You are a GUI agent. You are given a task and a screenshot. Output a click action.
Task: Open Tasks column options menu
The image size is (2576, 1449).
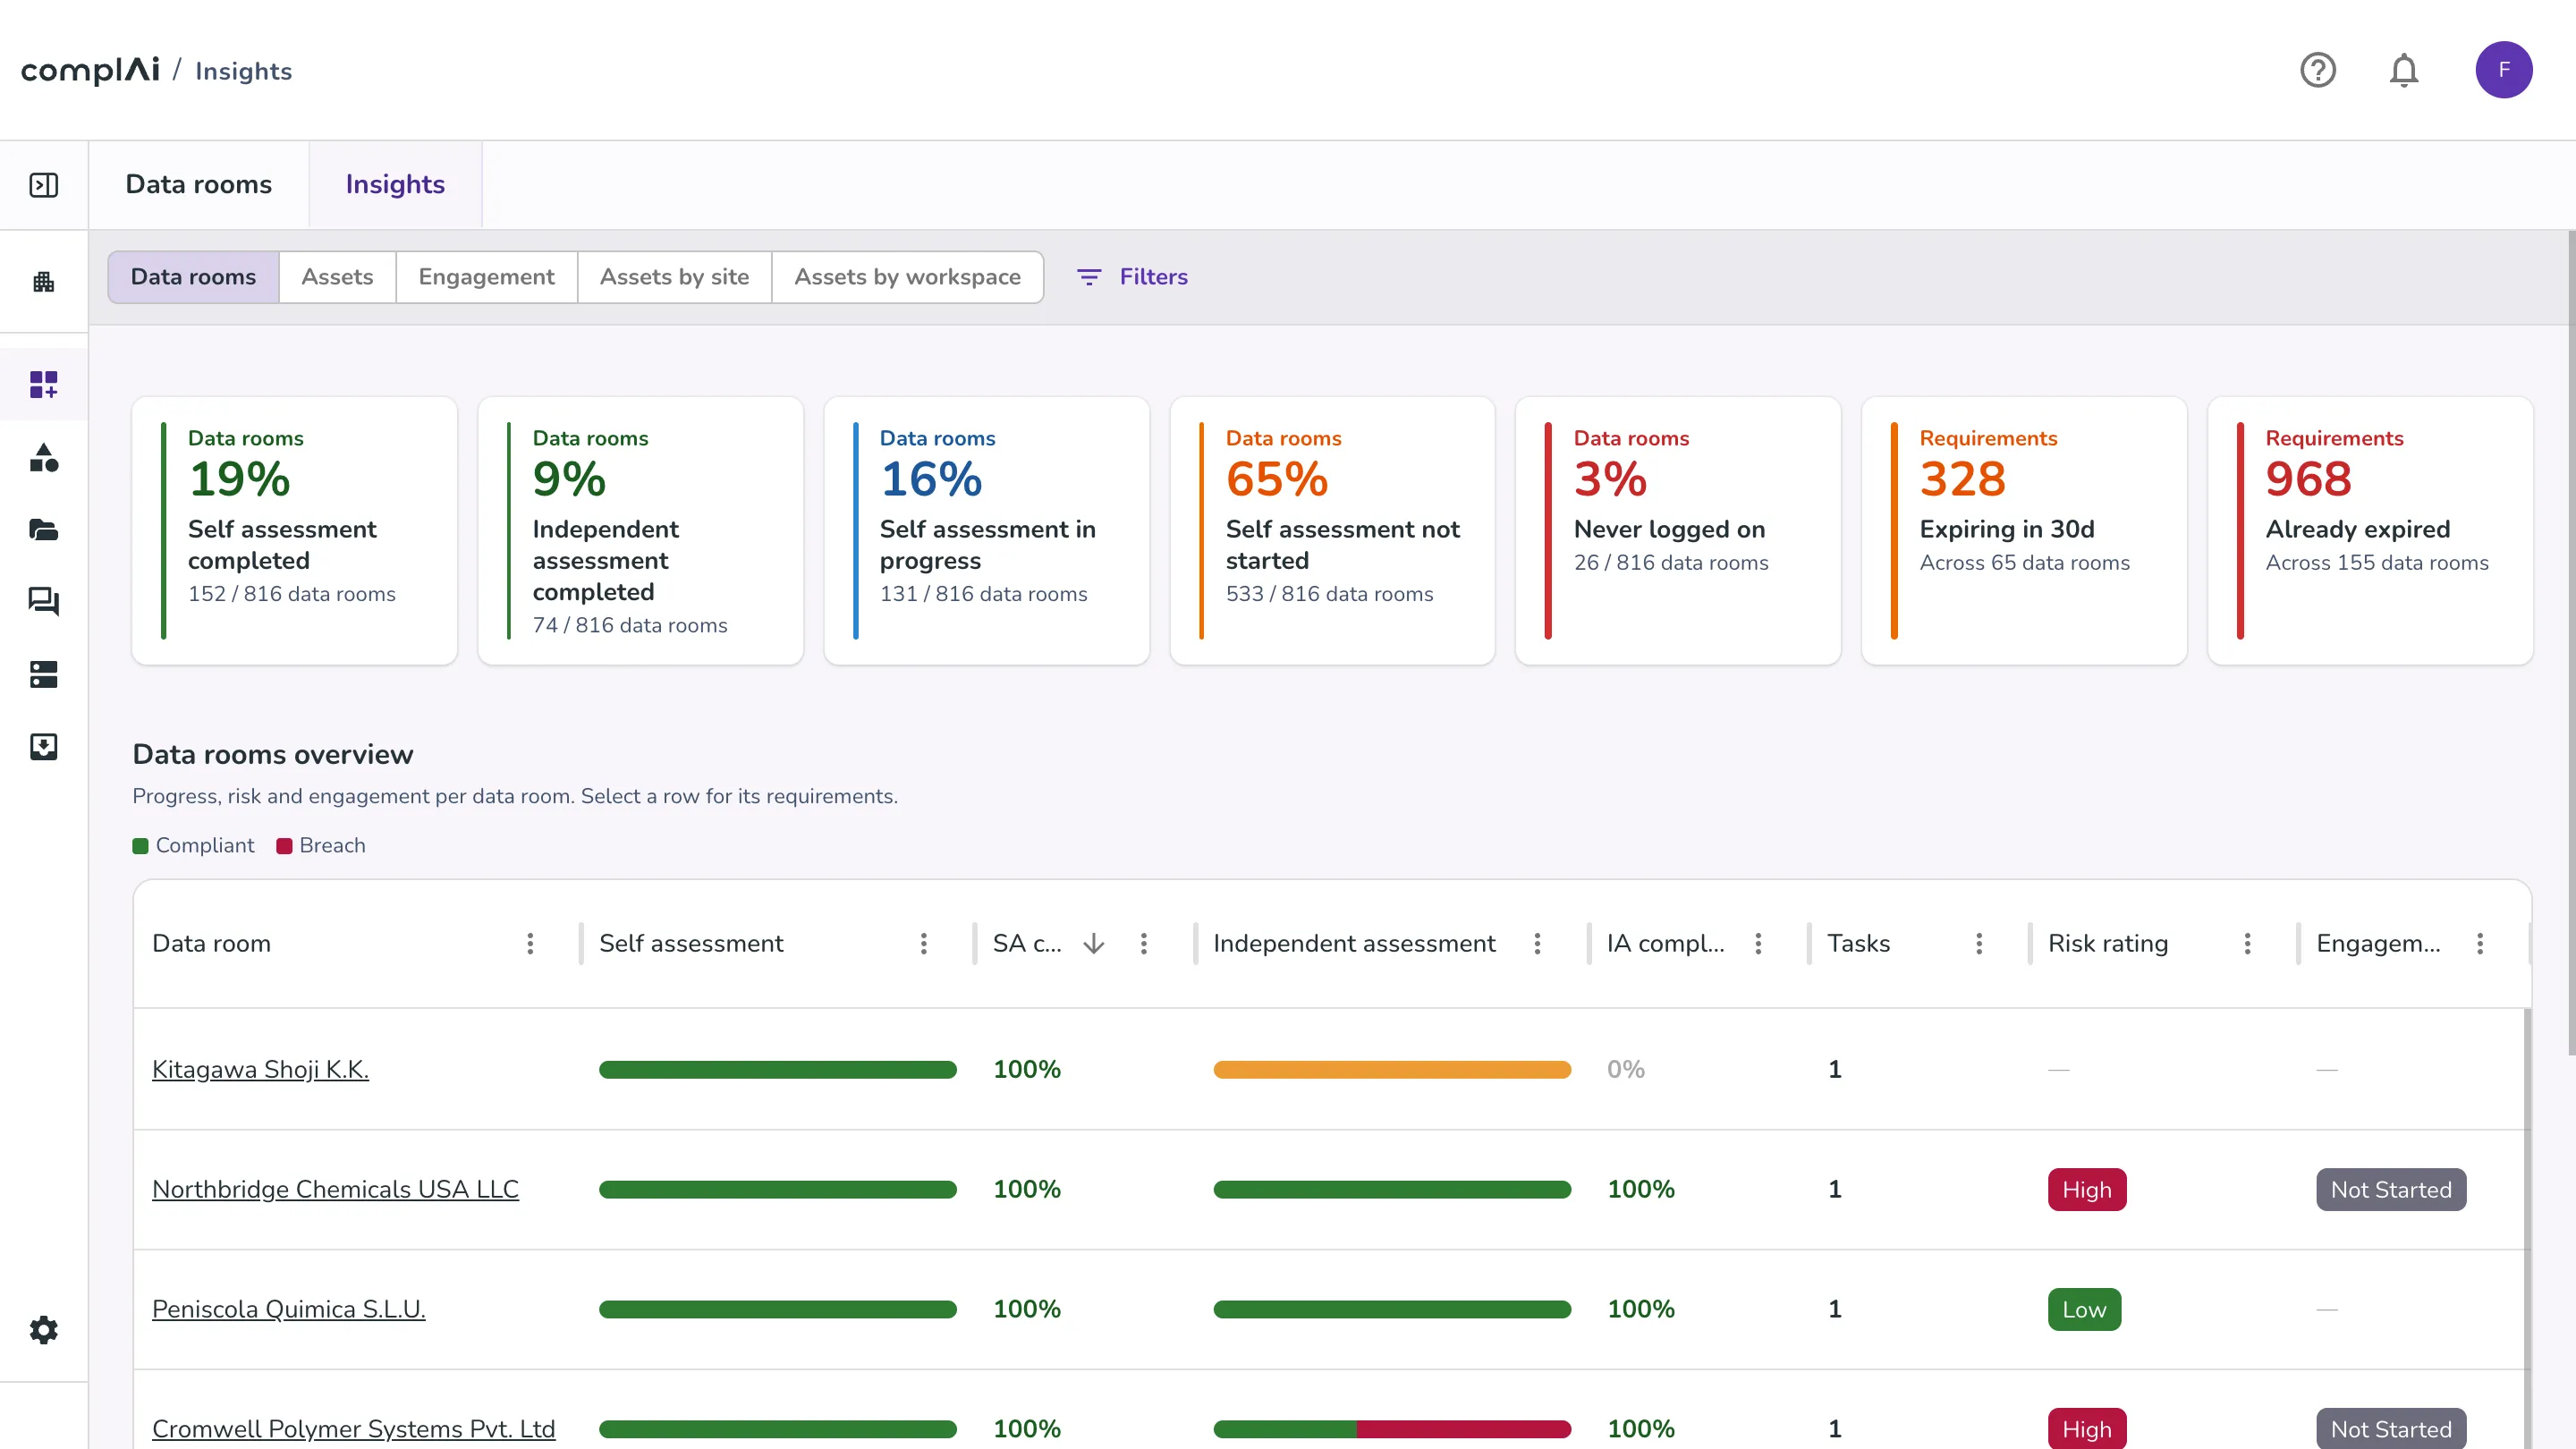coord(1979,943)
